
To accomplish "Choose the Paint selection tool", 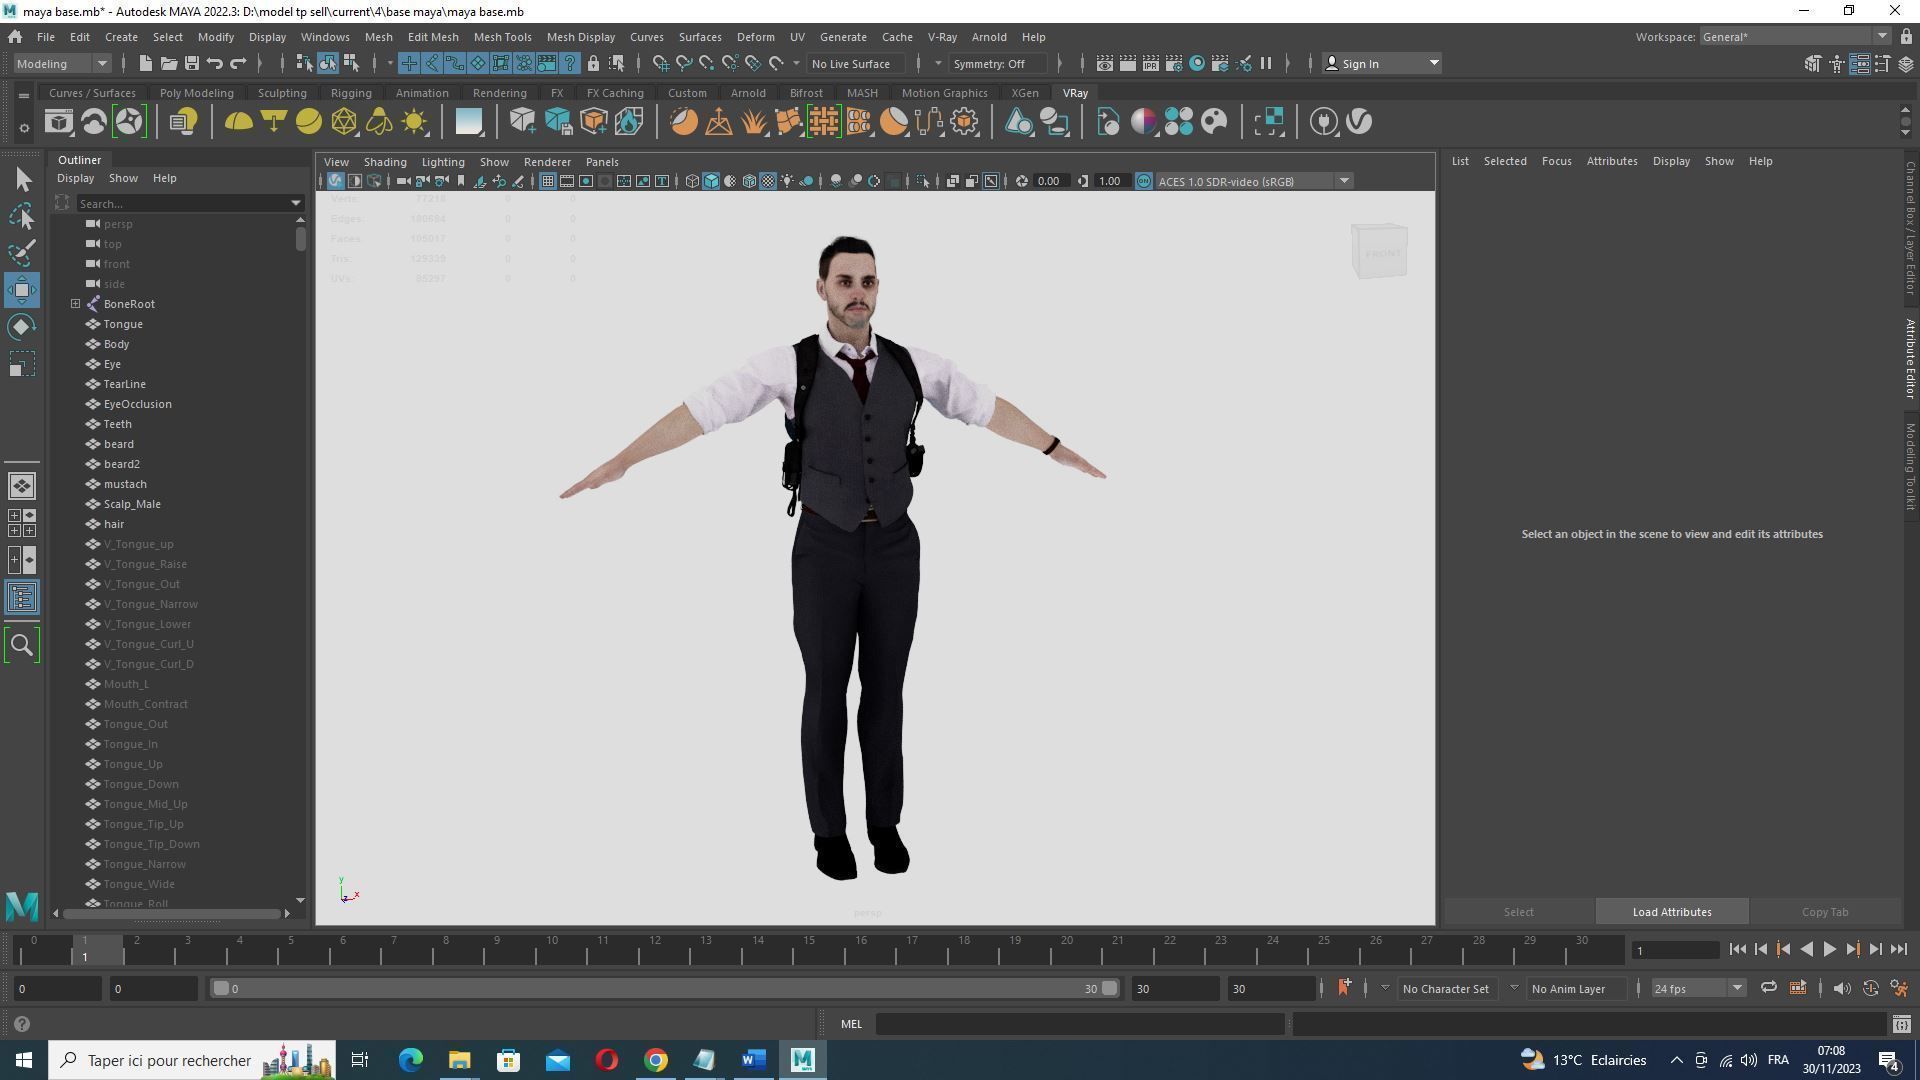I will click(x=22, y=253).
